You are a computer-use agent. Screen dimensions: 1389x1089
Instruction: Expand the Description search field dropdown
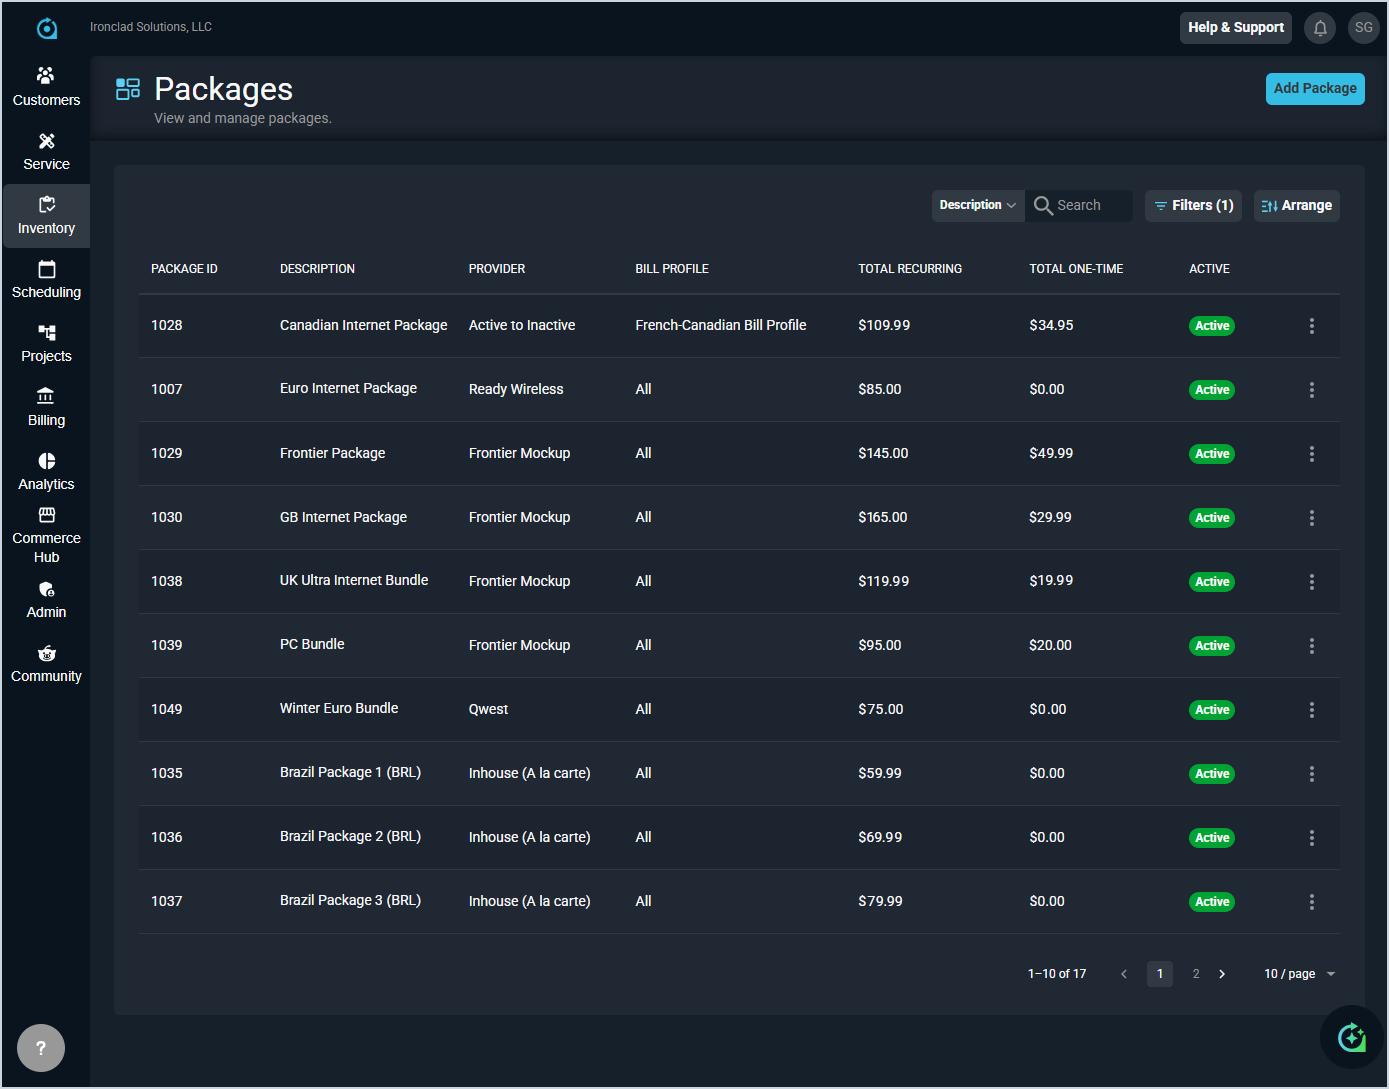[977, 205]
